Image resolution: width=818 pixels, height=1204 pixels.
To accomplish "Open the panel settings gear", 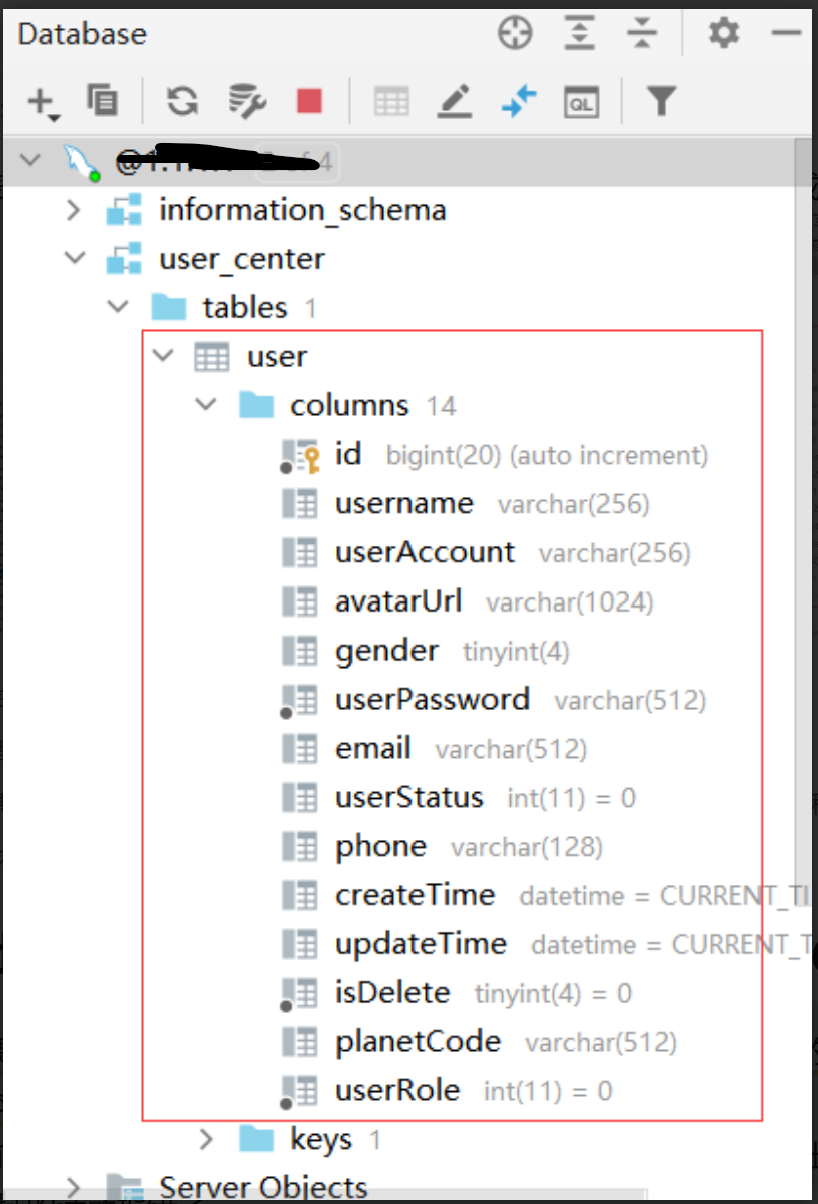I will point(723,34).
